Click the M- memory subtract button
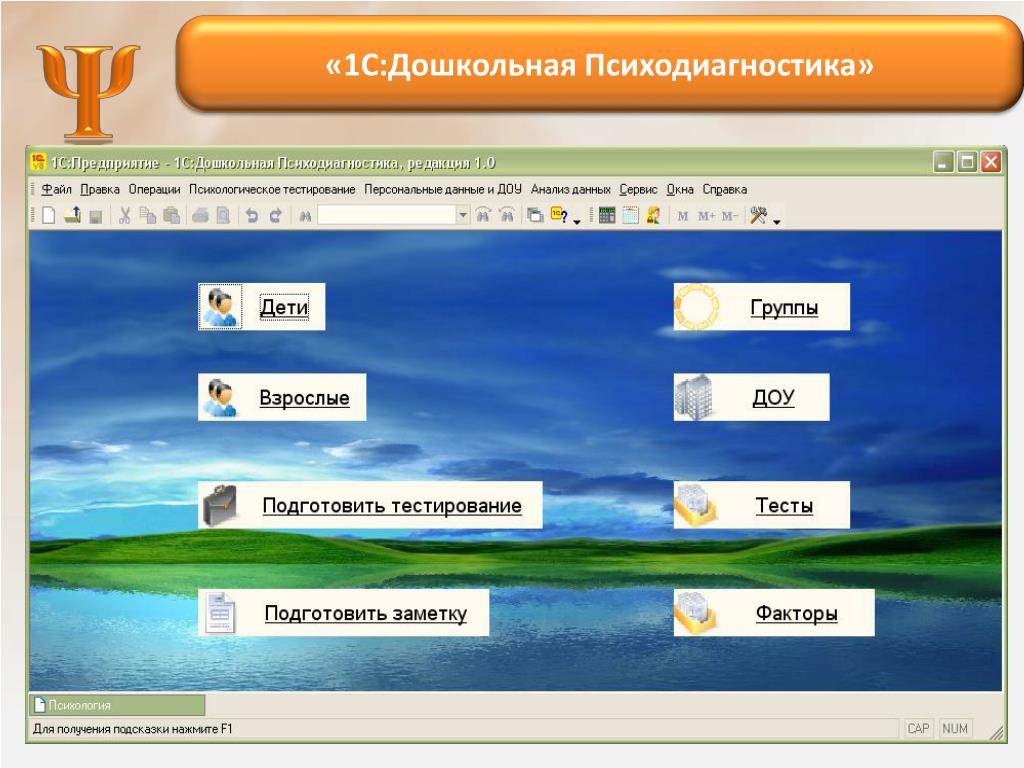 click(x=730, y=216)
